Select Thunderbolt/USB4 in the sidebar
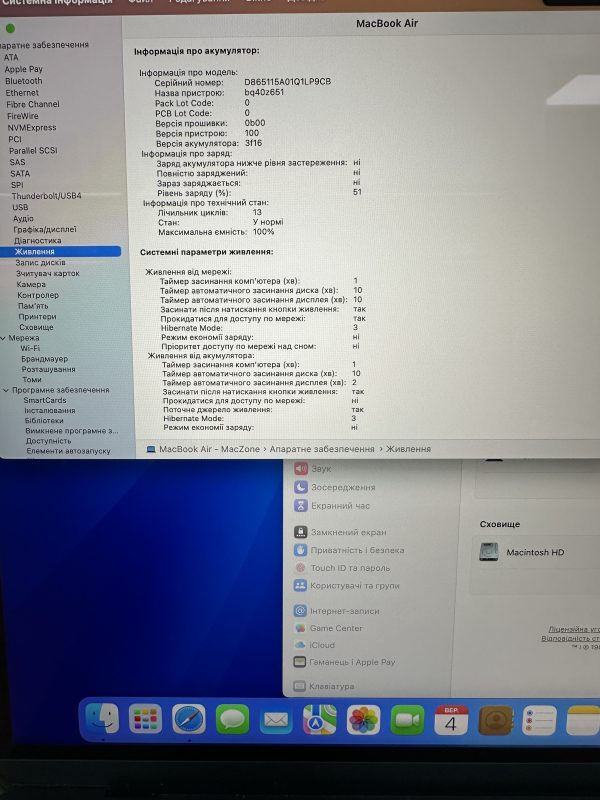 click(46, 196)
